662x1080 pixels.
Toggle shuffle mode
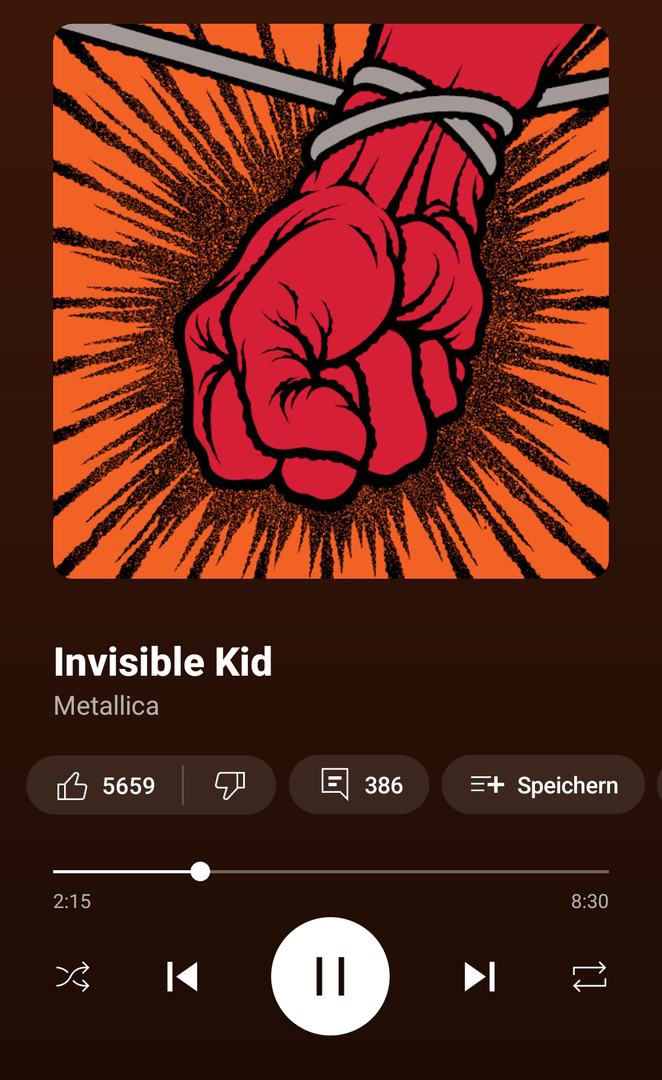[73, 976]
